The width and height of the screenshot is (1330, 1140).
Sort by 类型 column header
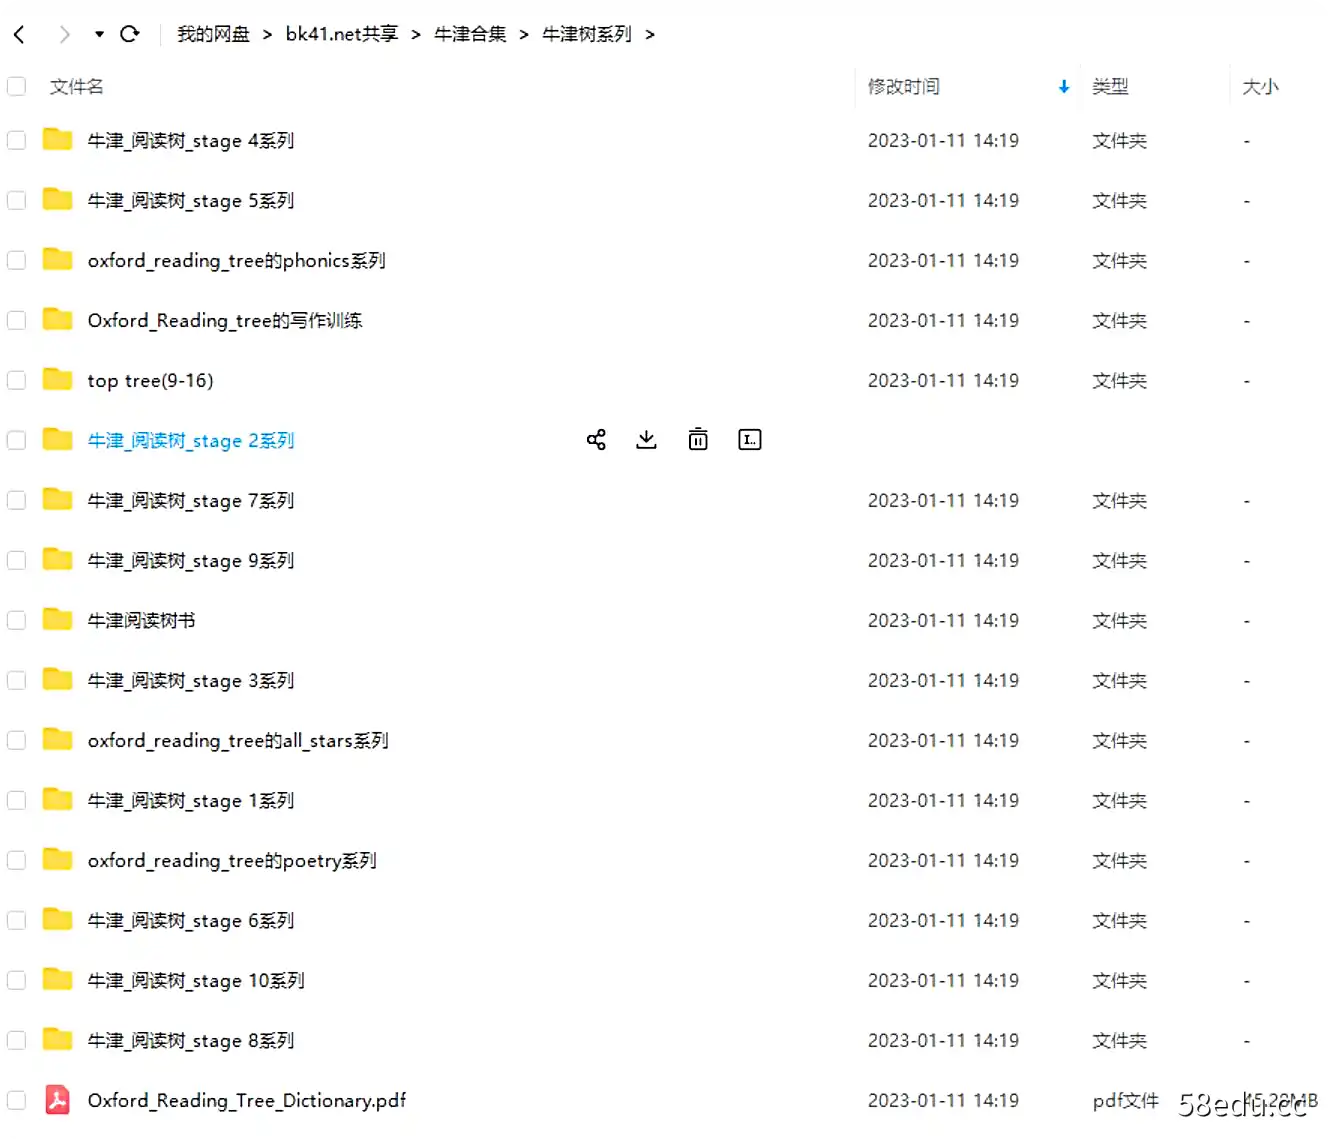(x=1110, y=87)
